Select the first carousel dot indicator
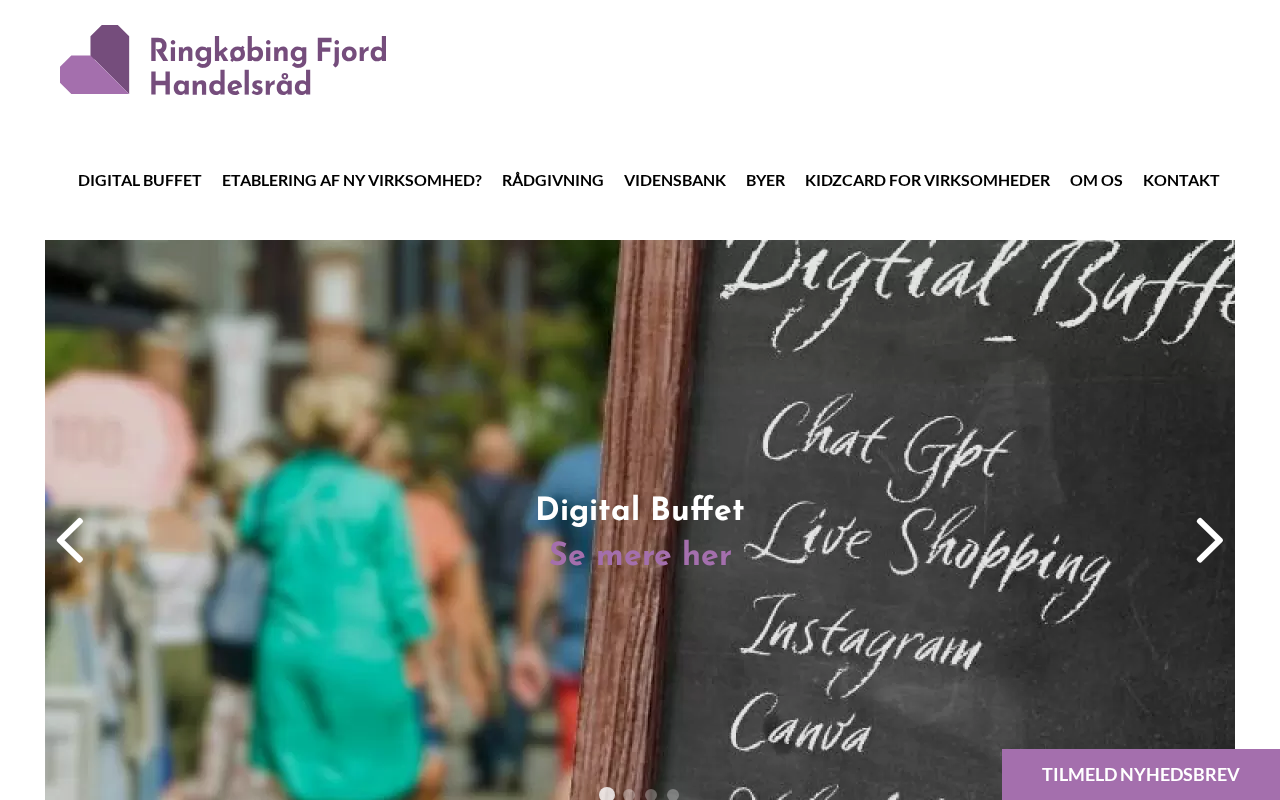Viewport: 1280px width, 800px height. click(x=607, y=794)
